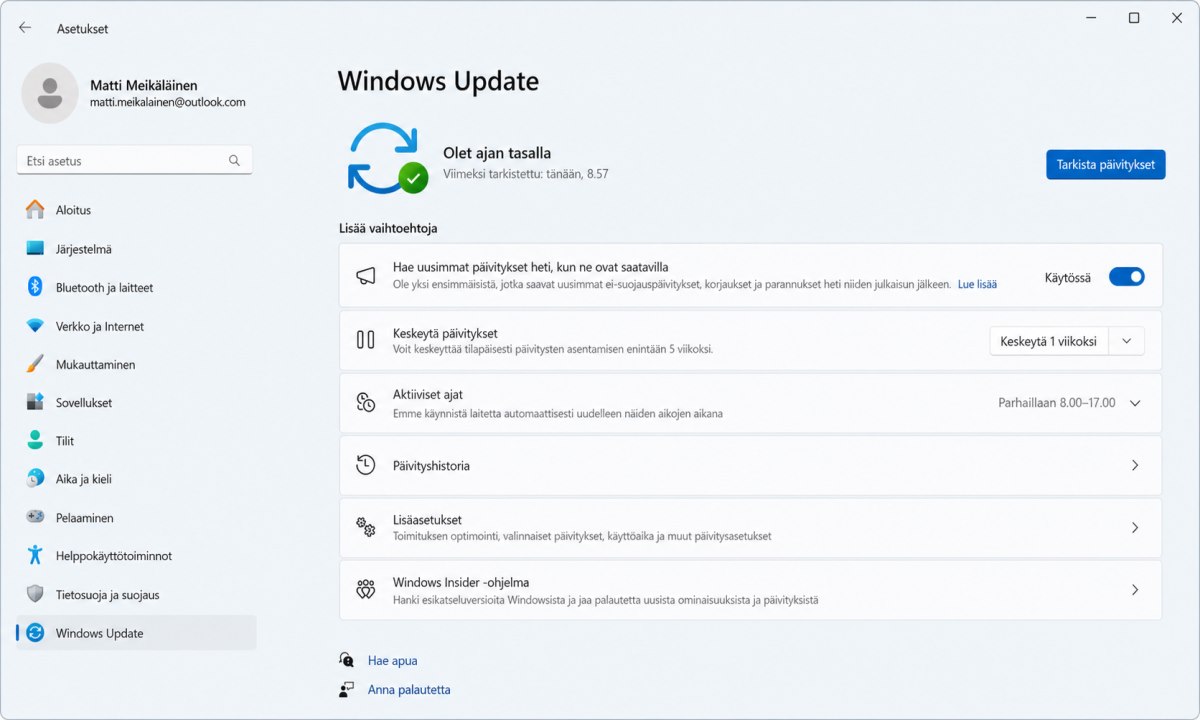Click the Windows Update sidebar sync icon
This screenshot has height=720, width=1200.
(x=35, y=632)
